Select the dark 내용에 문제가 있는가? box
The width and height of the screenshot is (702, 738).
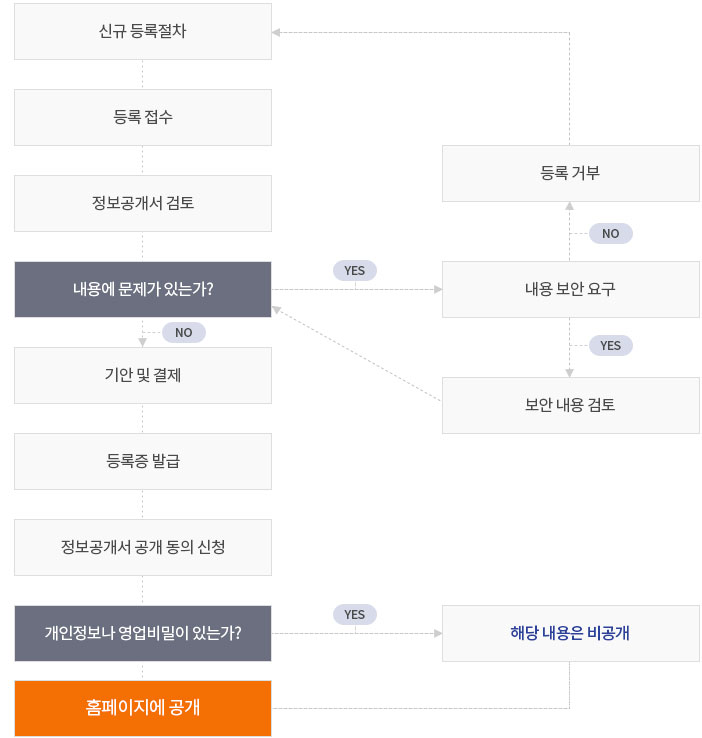click(143, 289)
